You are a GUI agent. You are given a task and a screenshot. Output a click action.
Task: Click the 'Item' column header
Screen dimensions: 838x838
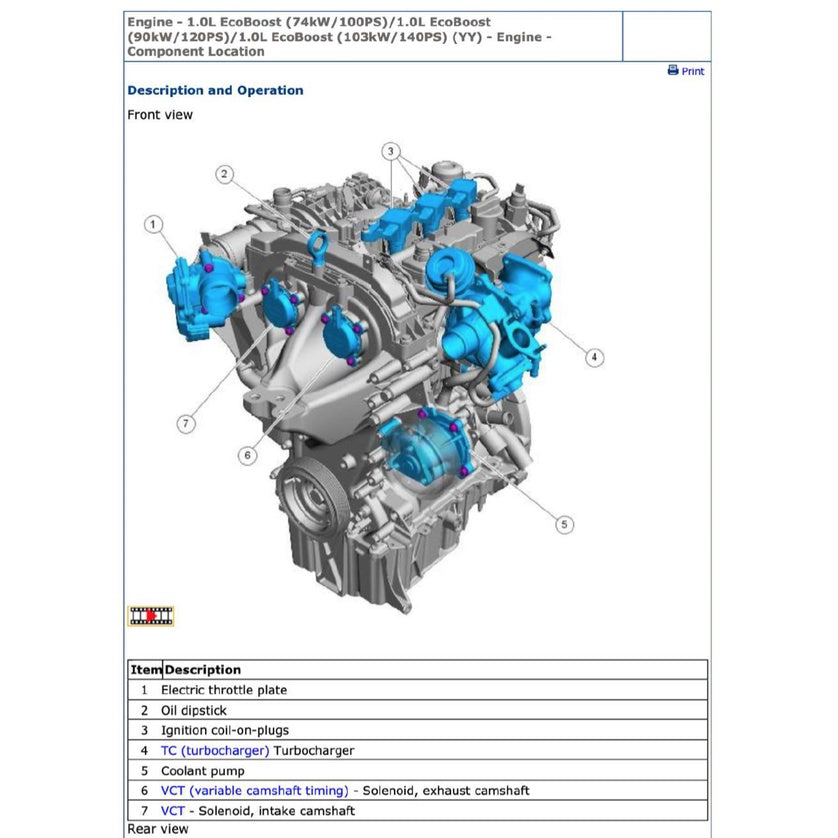click(146, 670)
